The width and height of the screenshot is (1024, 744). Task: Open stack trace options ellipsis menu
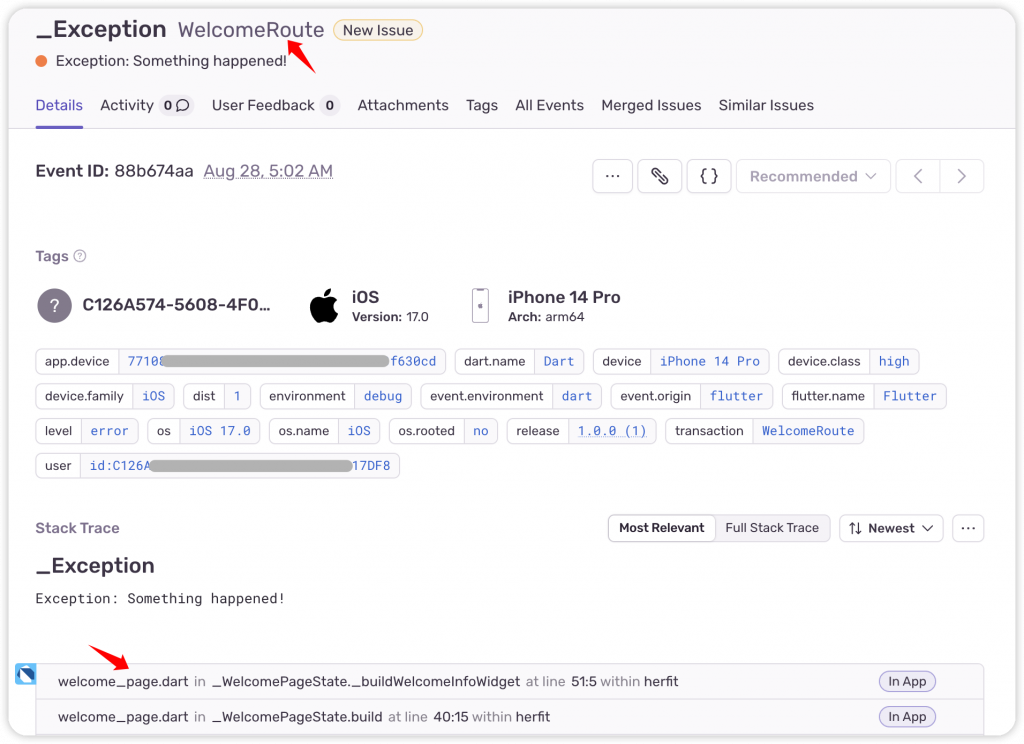(x=968, y=528)
